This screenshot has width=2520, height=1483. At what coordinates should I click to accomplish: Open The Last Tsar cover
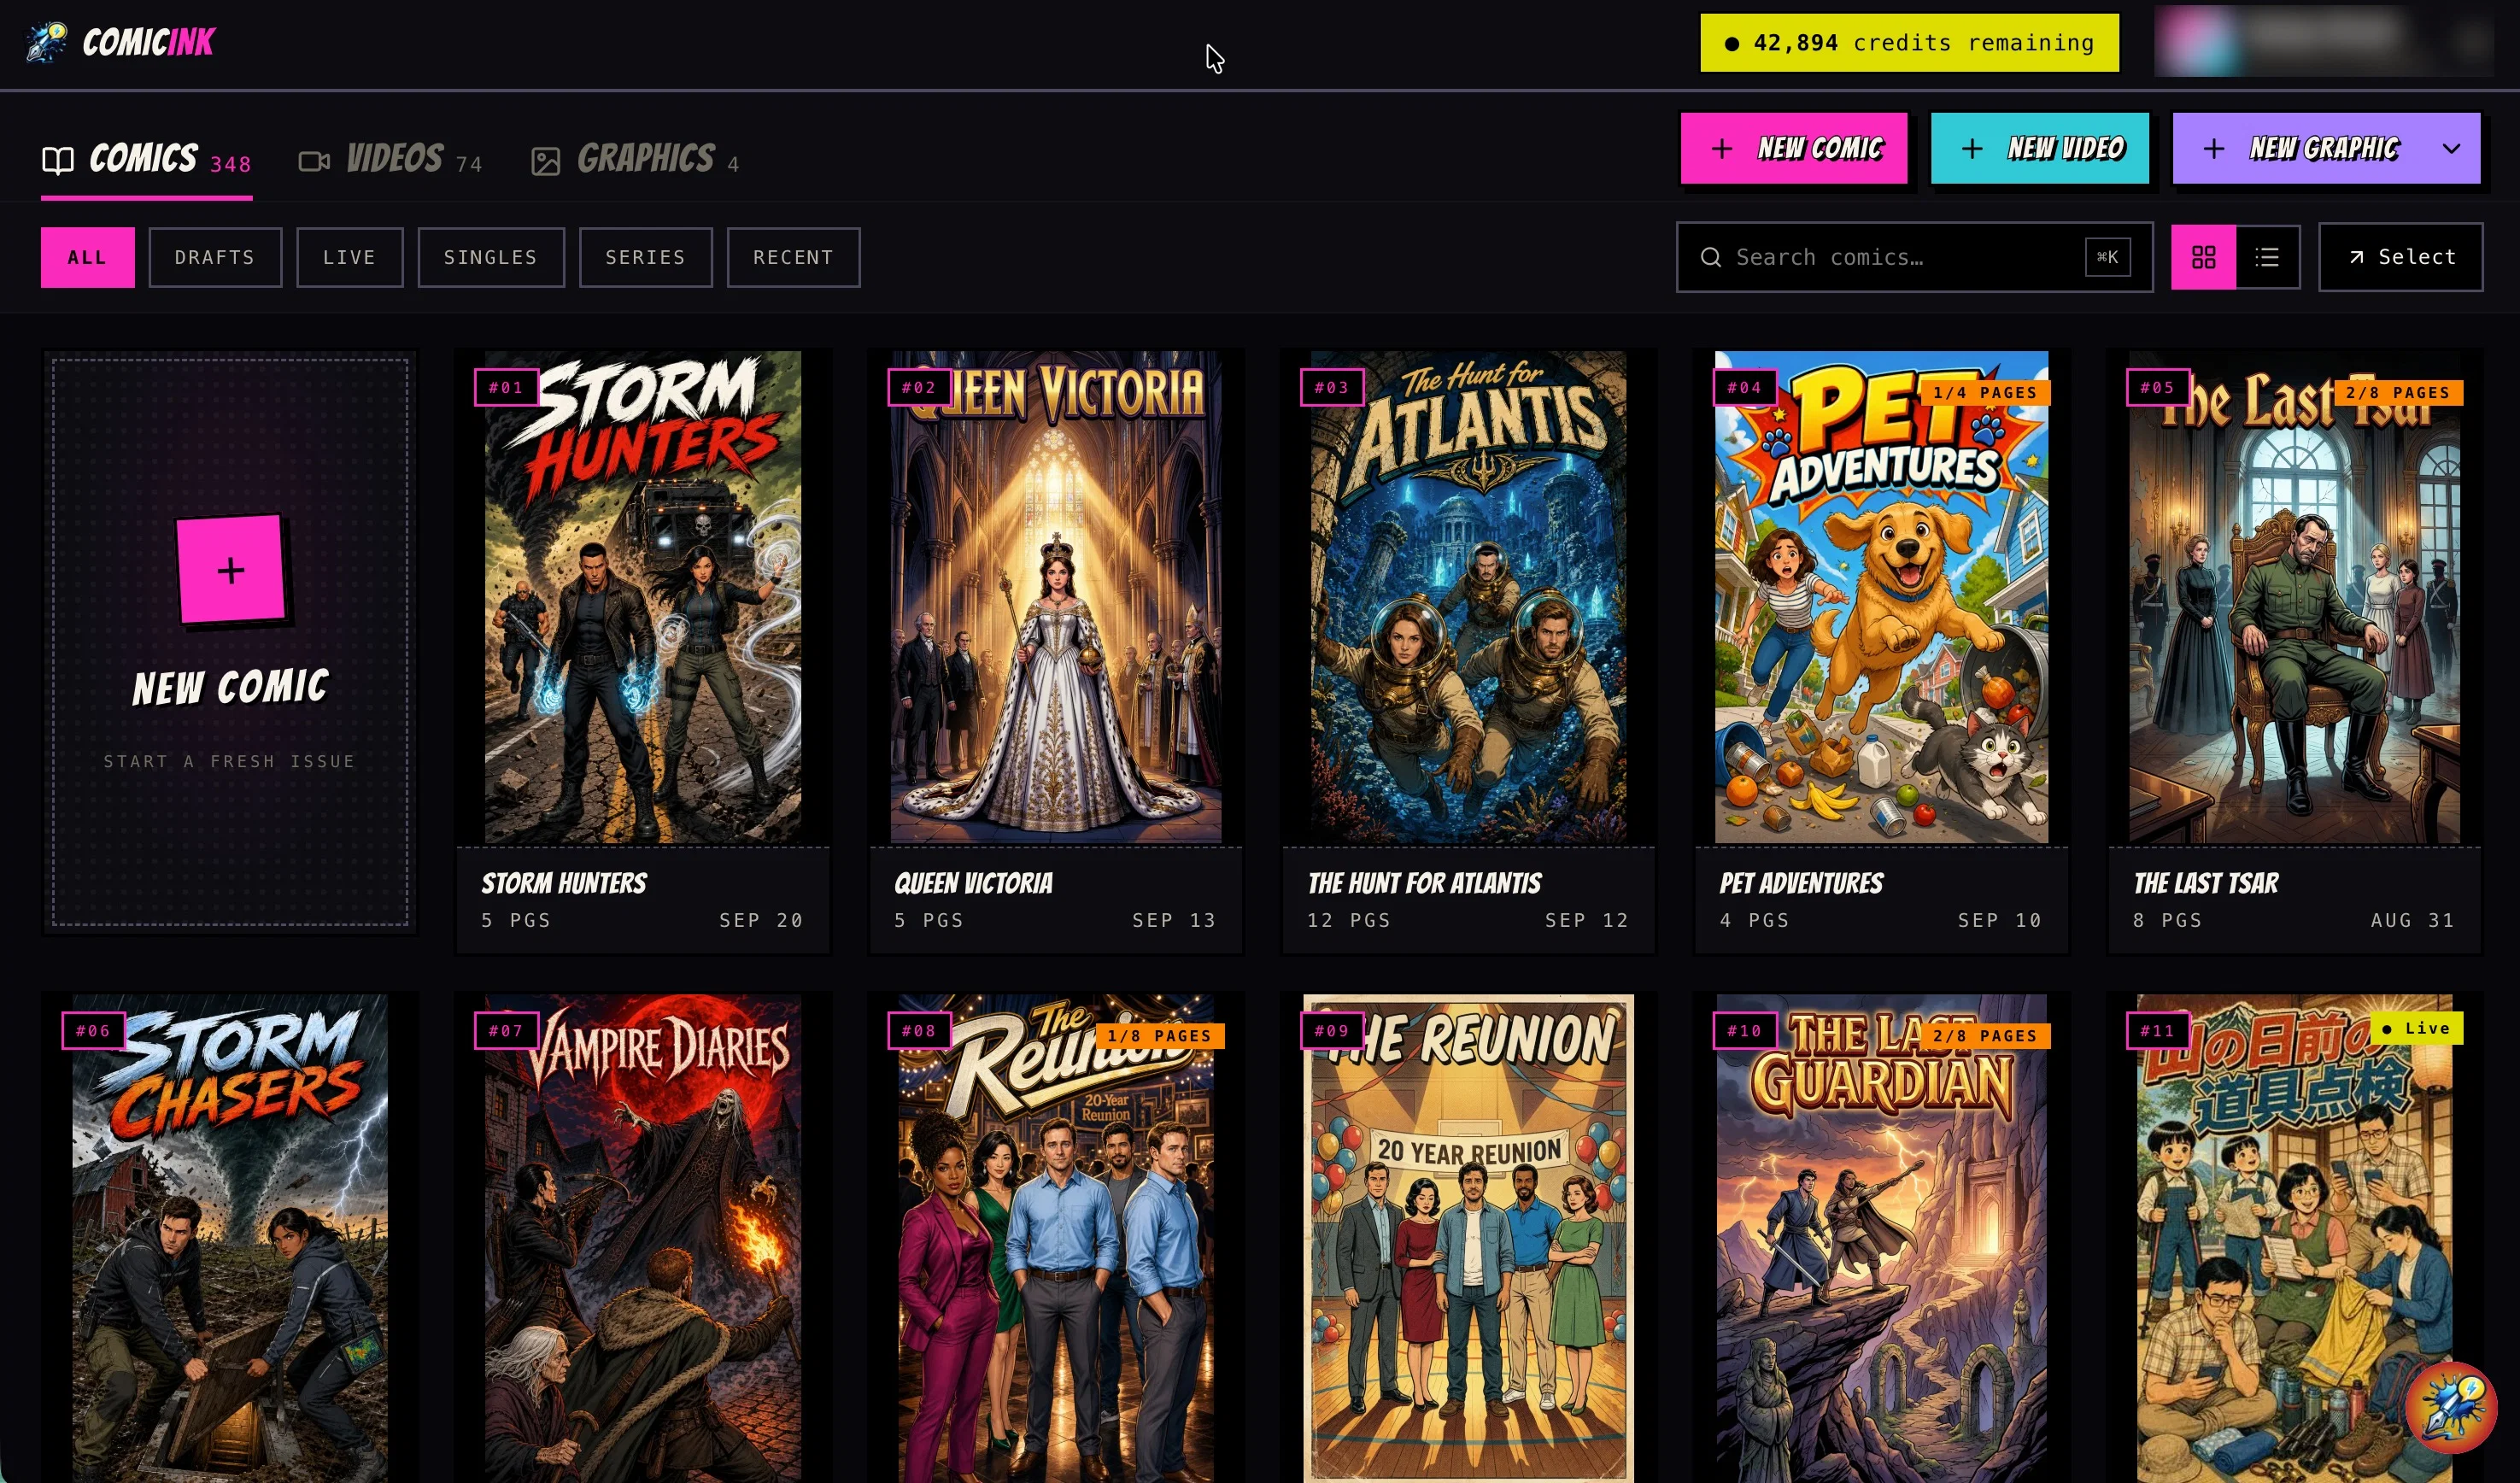point(2294,596)
